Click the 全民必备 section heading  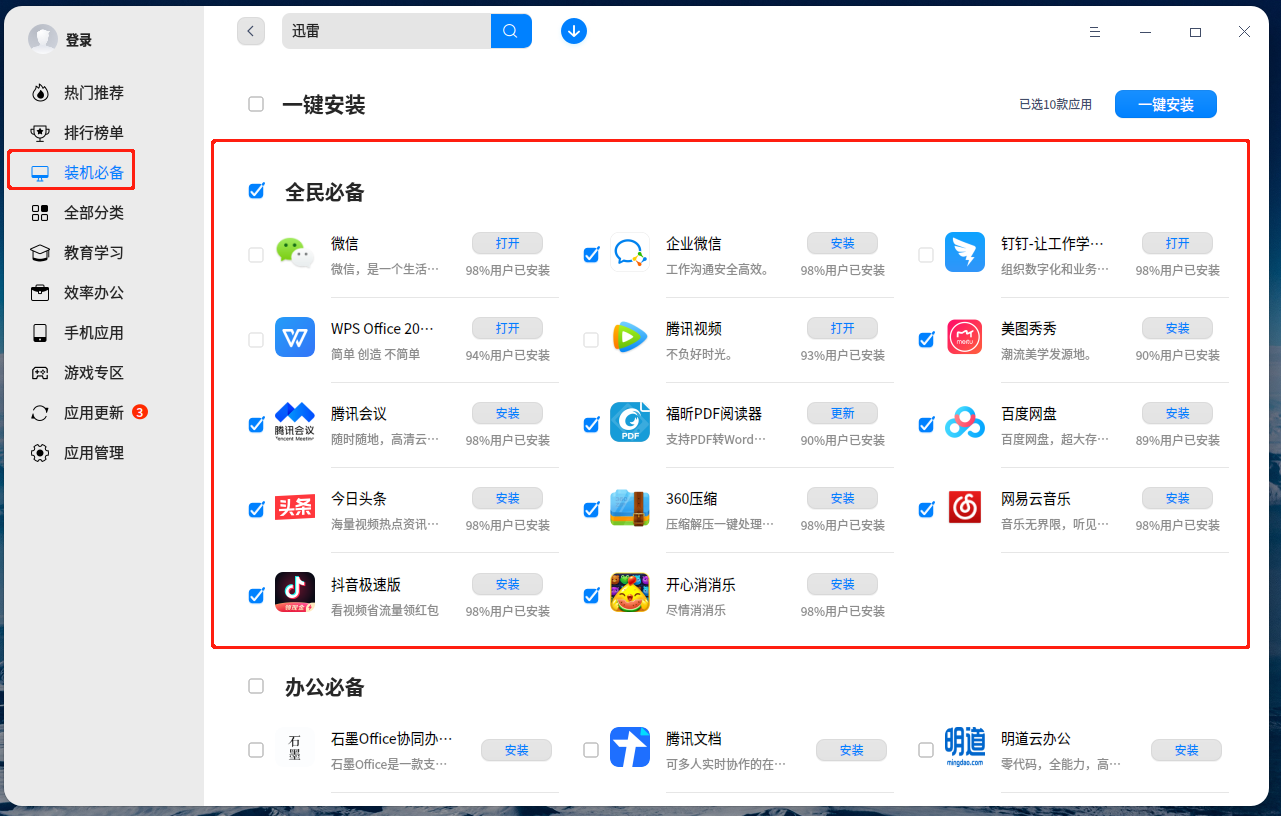coord(325,192)
